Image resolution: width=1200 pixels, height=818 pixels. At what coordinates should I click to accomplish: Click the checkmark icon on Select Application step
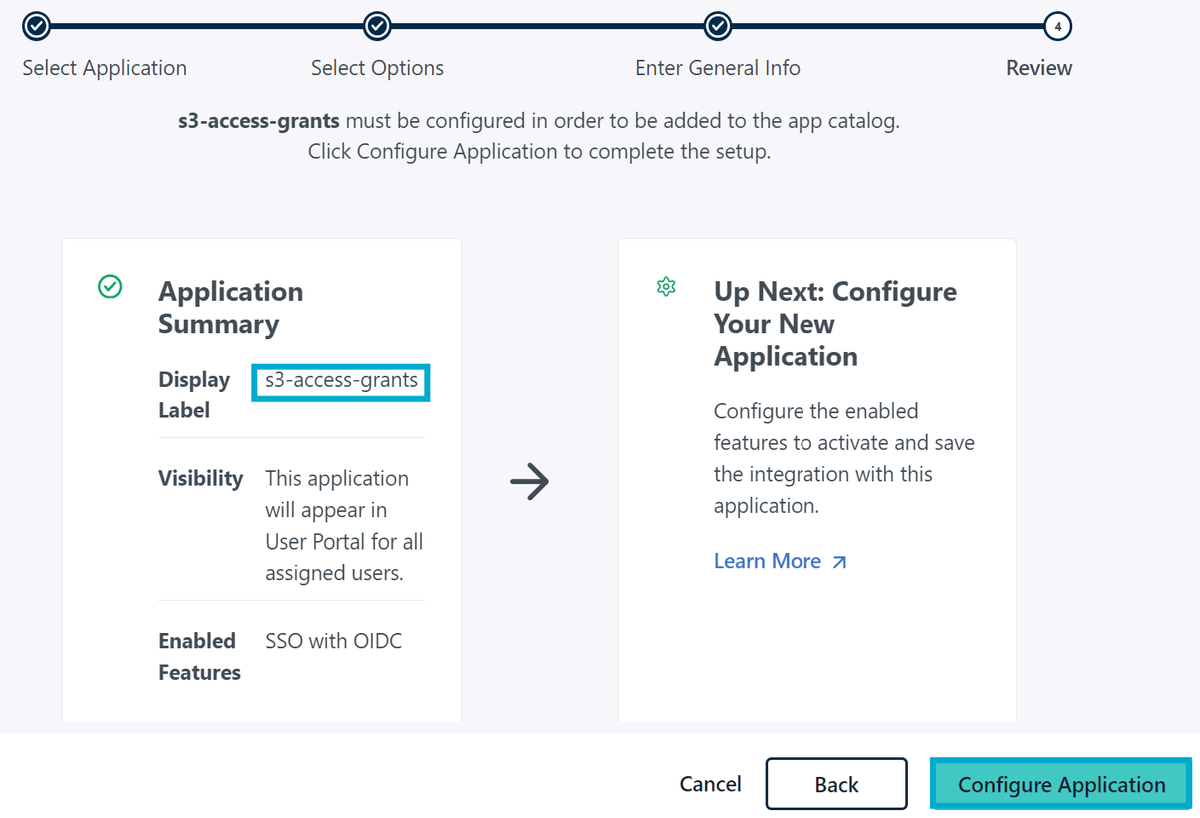[x=36, y=26]
